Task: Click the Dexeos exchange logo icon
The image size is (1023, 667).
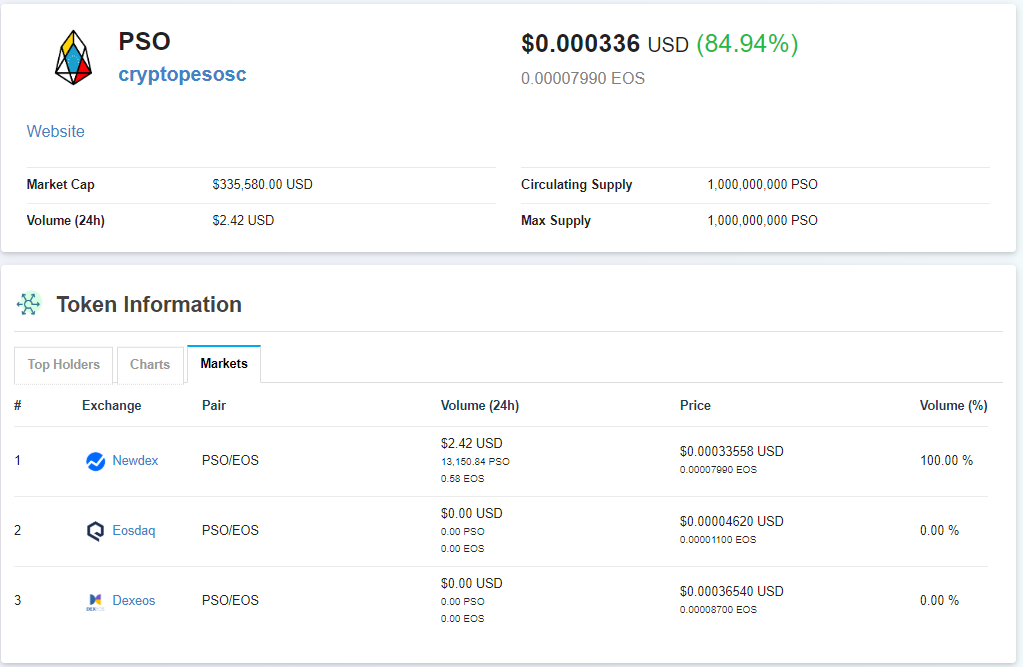Action: tap(95, 601)
